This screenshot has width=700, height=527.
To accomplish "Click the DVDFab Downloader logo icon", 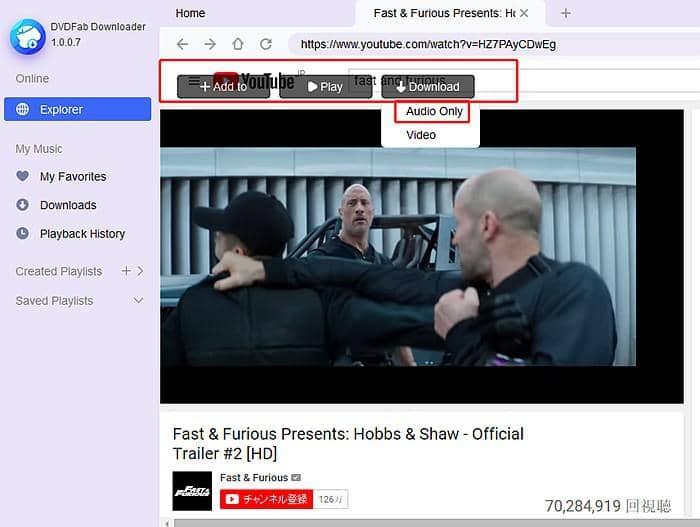I will tap(28, 36).
